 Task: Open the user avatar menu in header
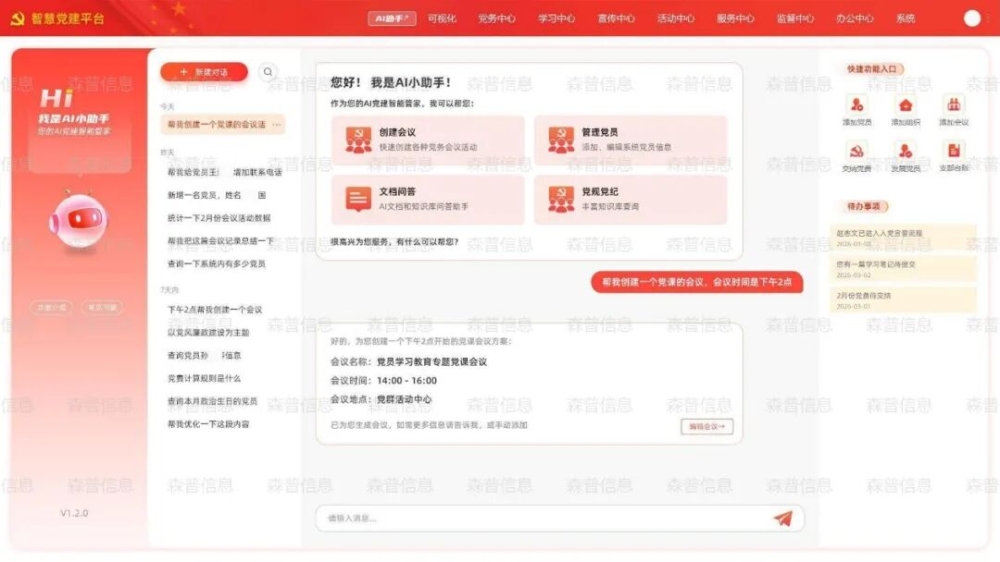[971, 18]
